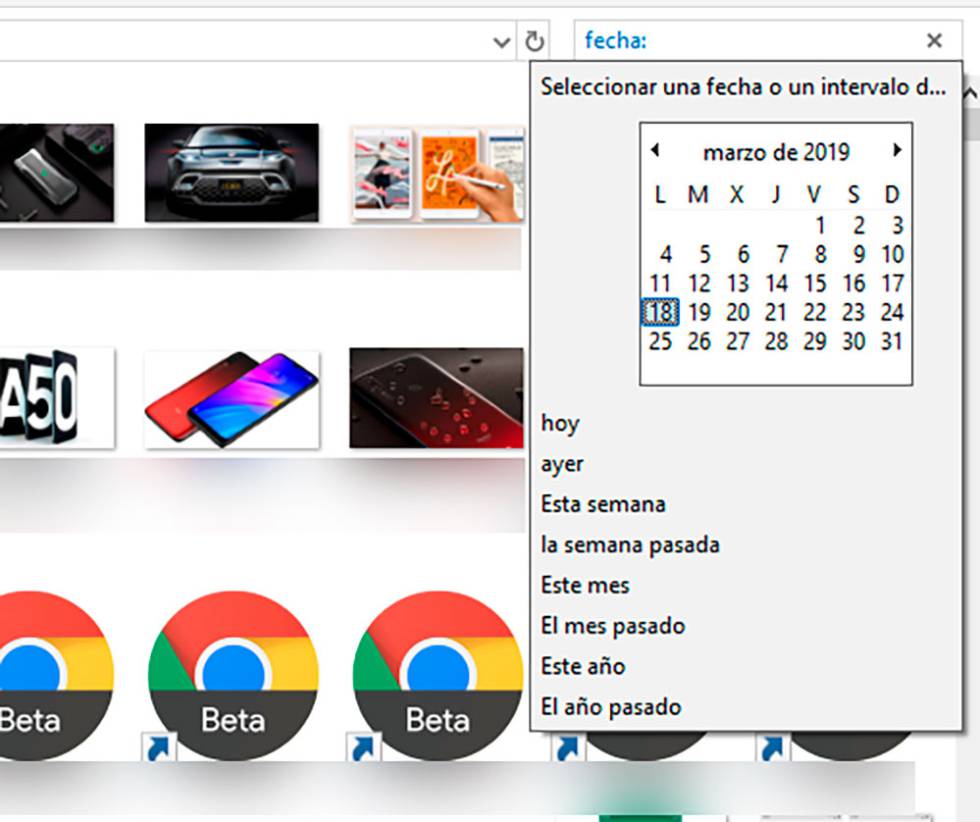Pick day 3 in the calendar
Image resolution: width=980 pixels, height=822 pixels.
(x=898, y=225)
